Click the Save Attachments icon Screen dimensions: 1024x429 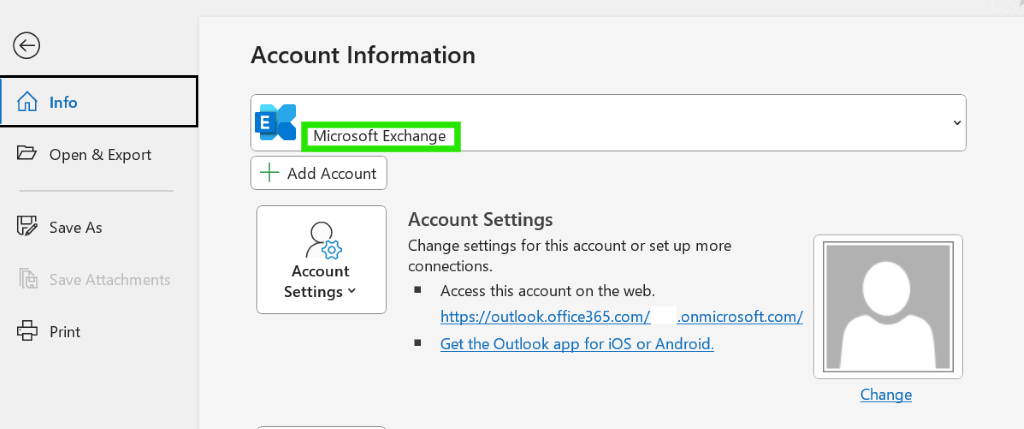point(28,279)
